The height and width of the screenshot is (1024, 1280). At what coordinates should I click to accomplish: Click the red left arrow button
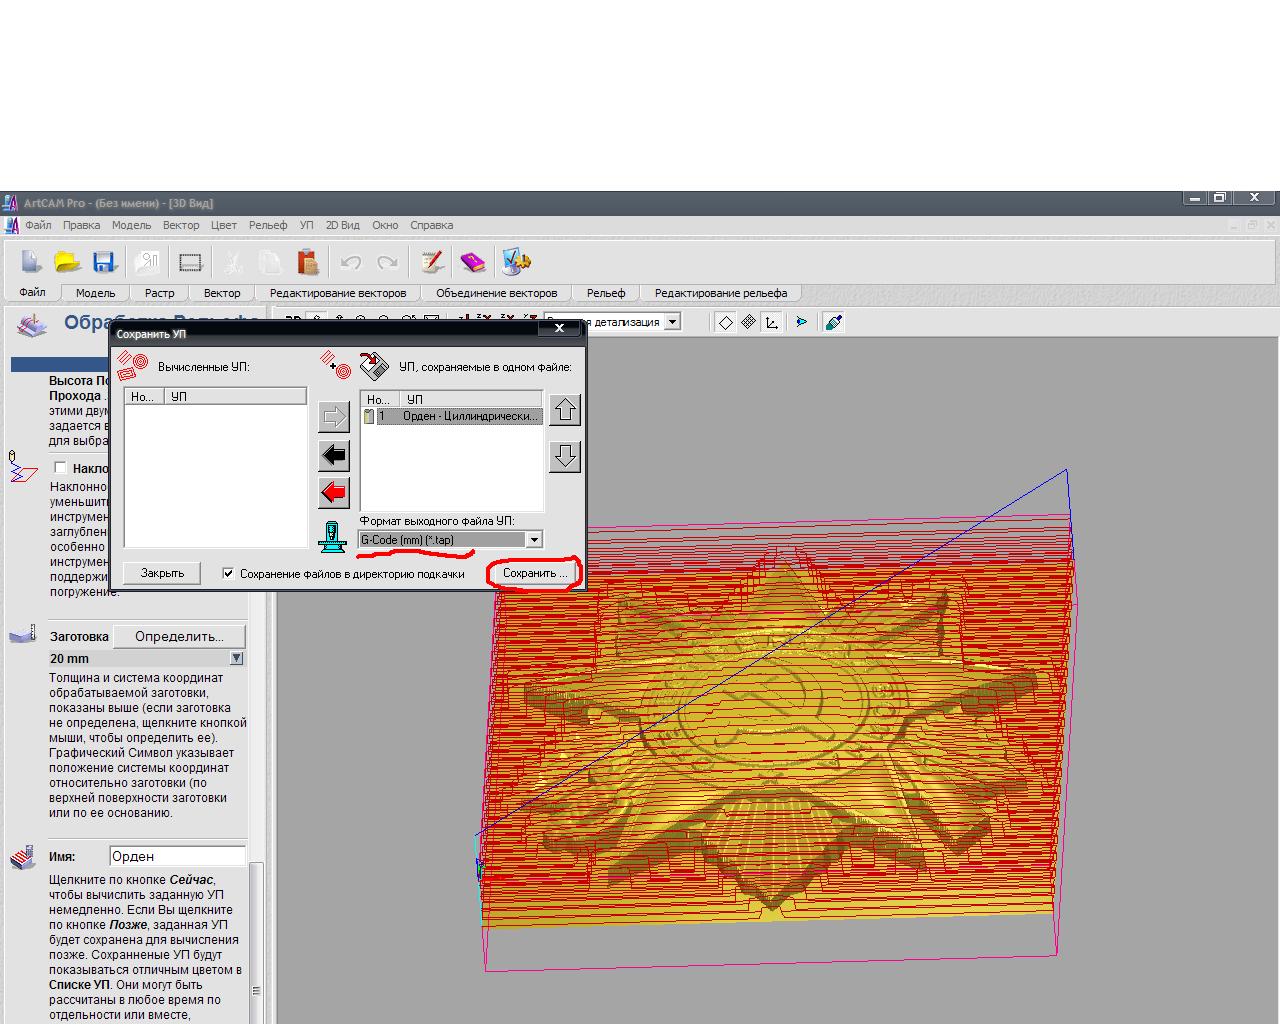(333, 492)
